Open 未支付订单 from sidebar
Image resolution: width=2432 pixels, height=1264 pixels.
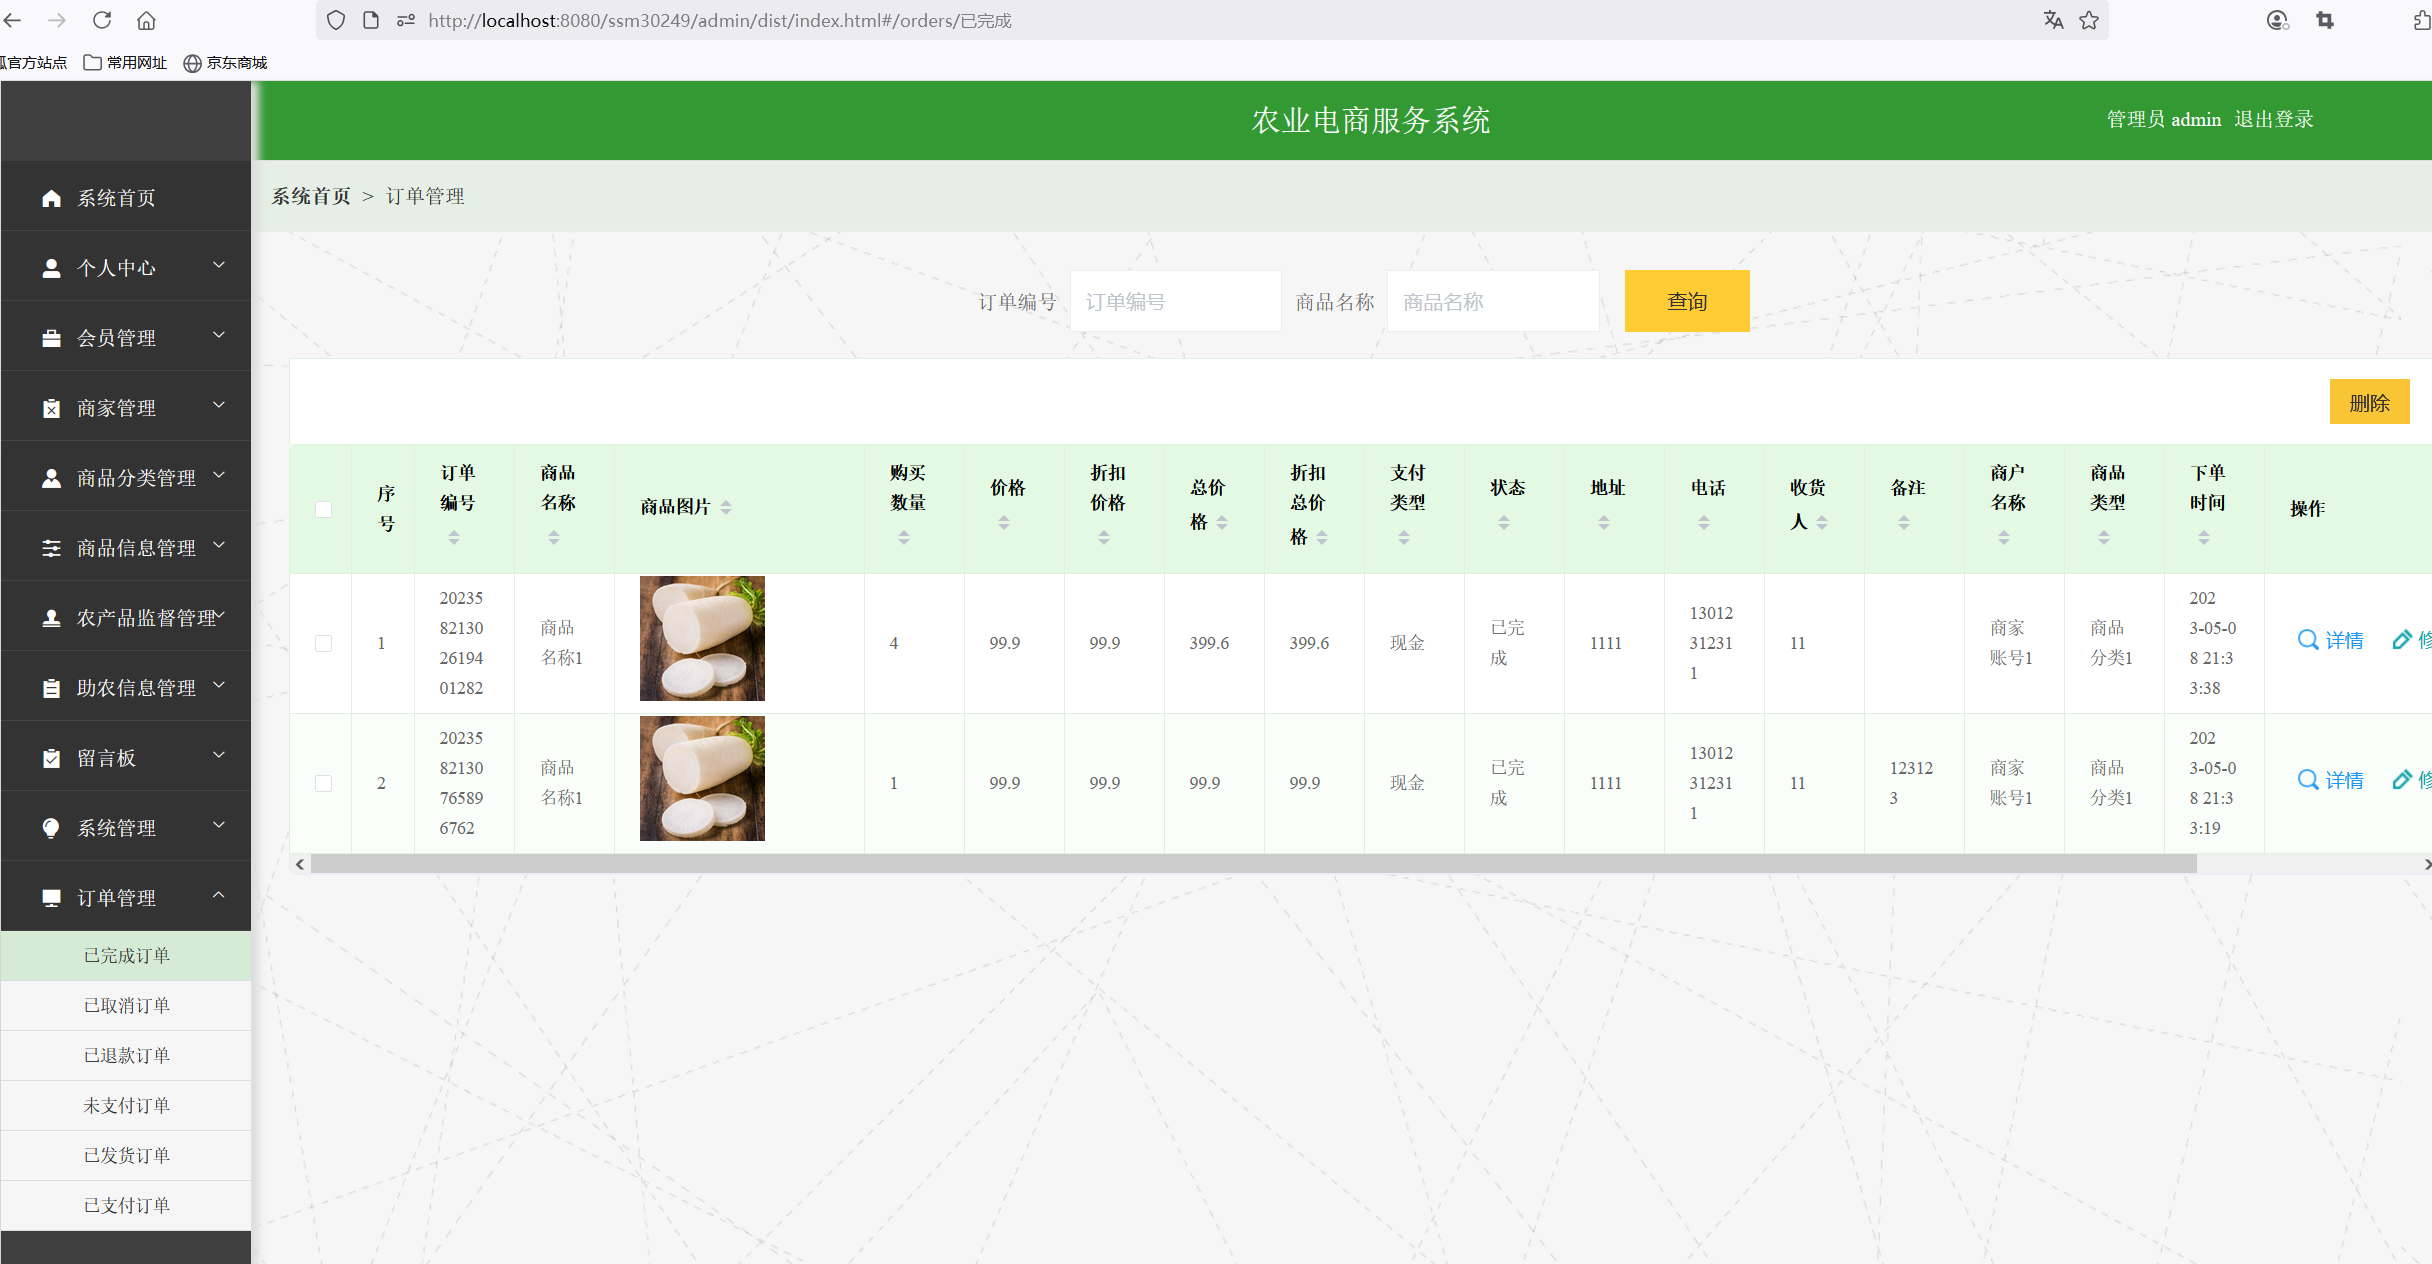(x=126, y=1105)
